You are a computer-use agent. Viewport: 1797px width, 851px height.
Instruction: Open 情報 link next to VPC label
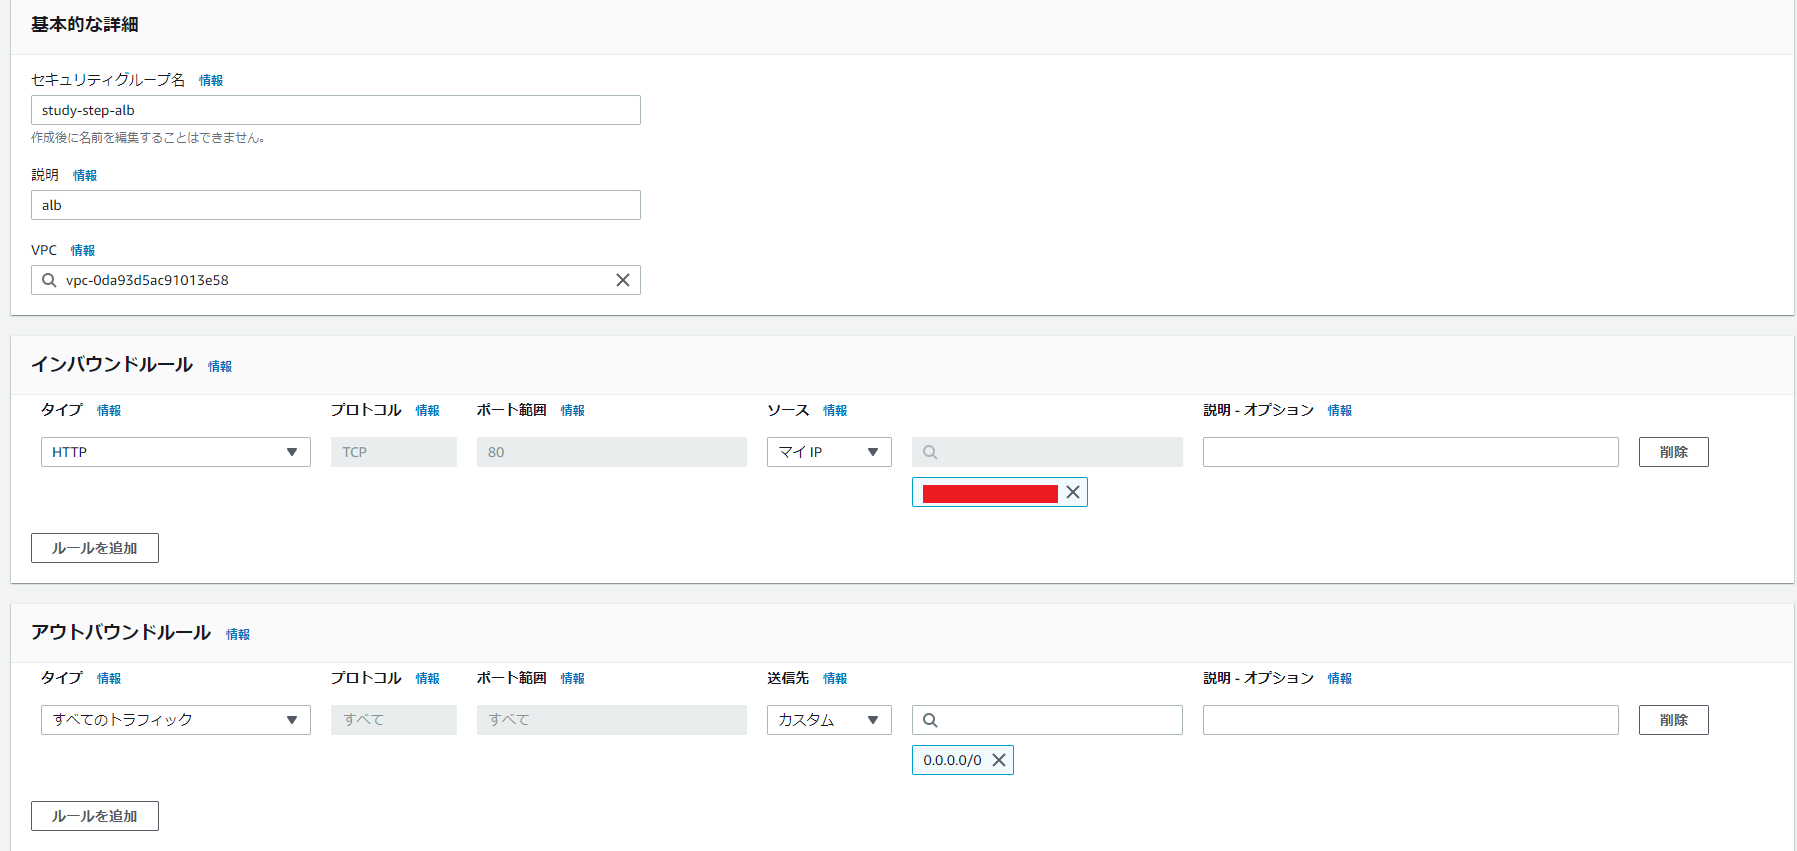pyautogui.click(x=83, y=250)
